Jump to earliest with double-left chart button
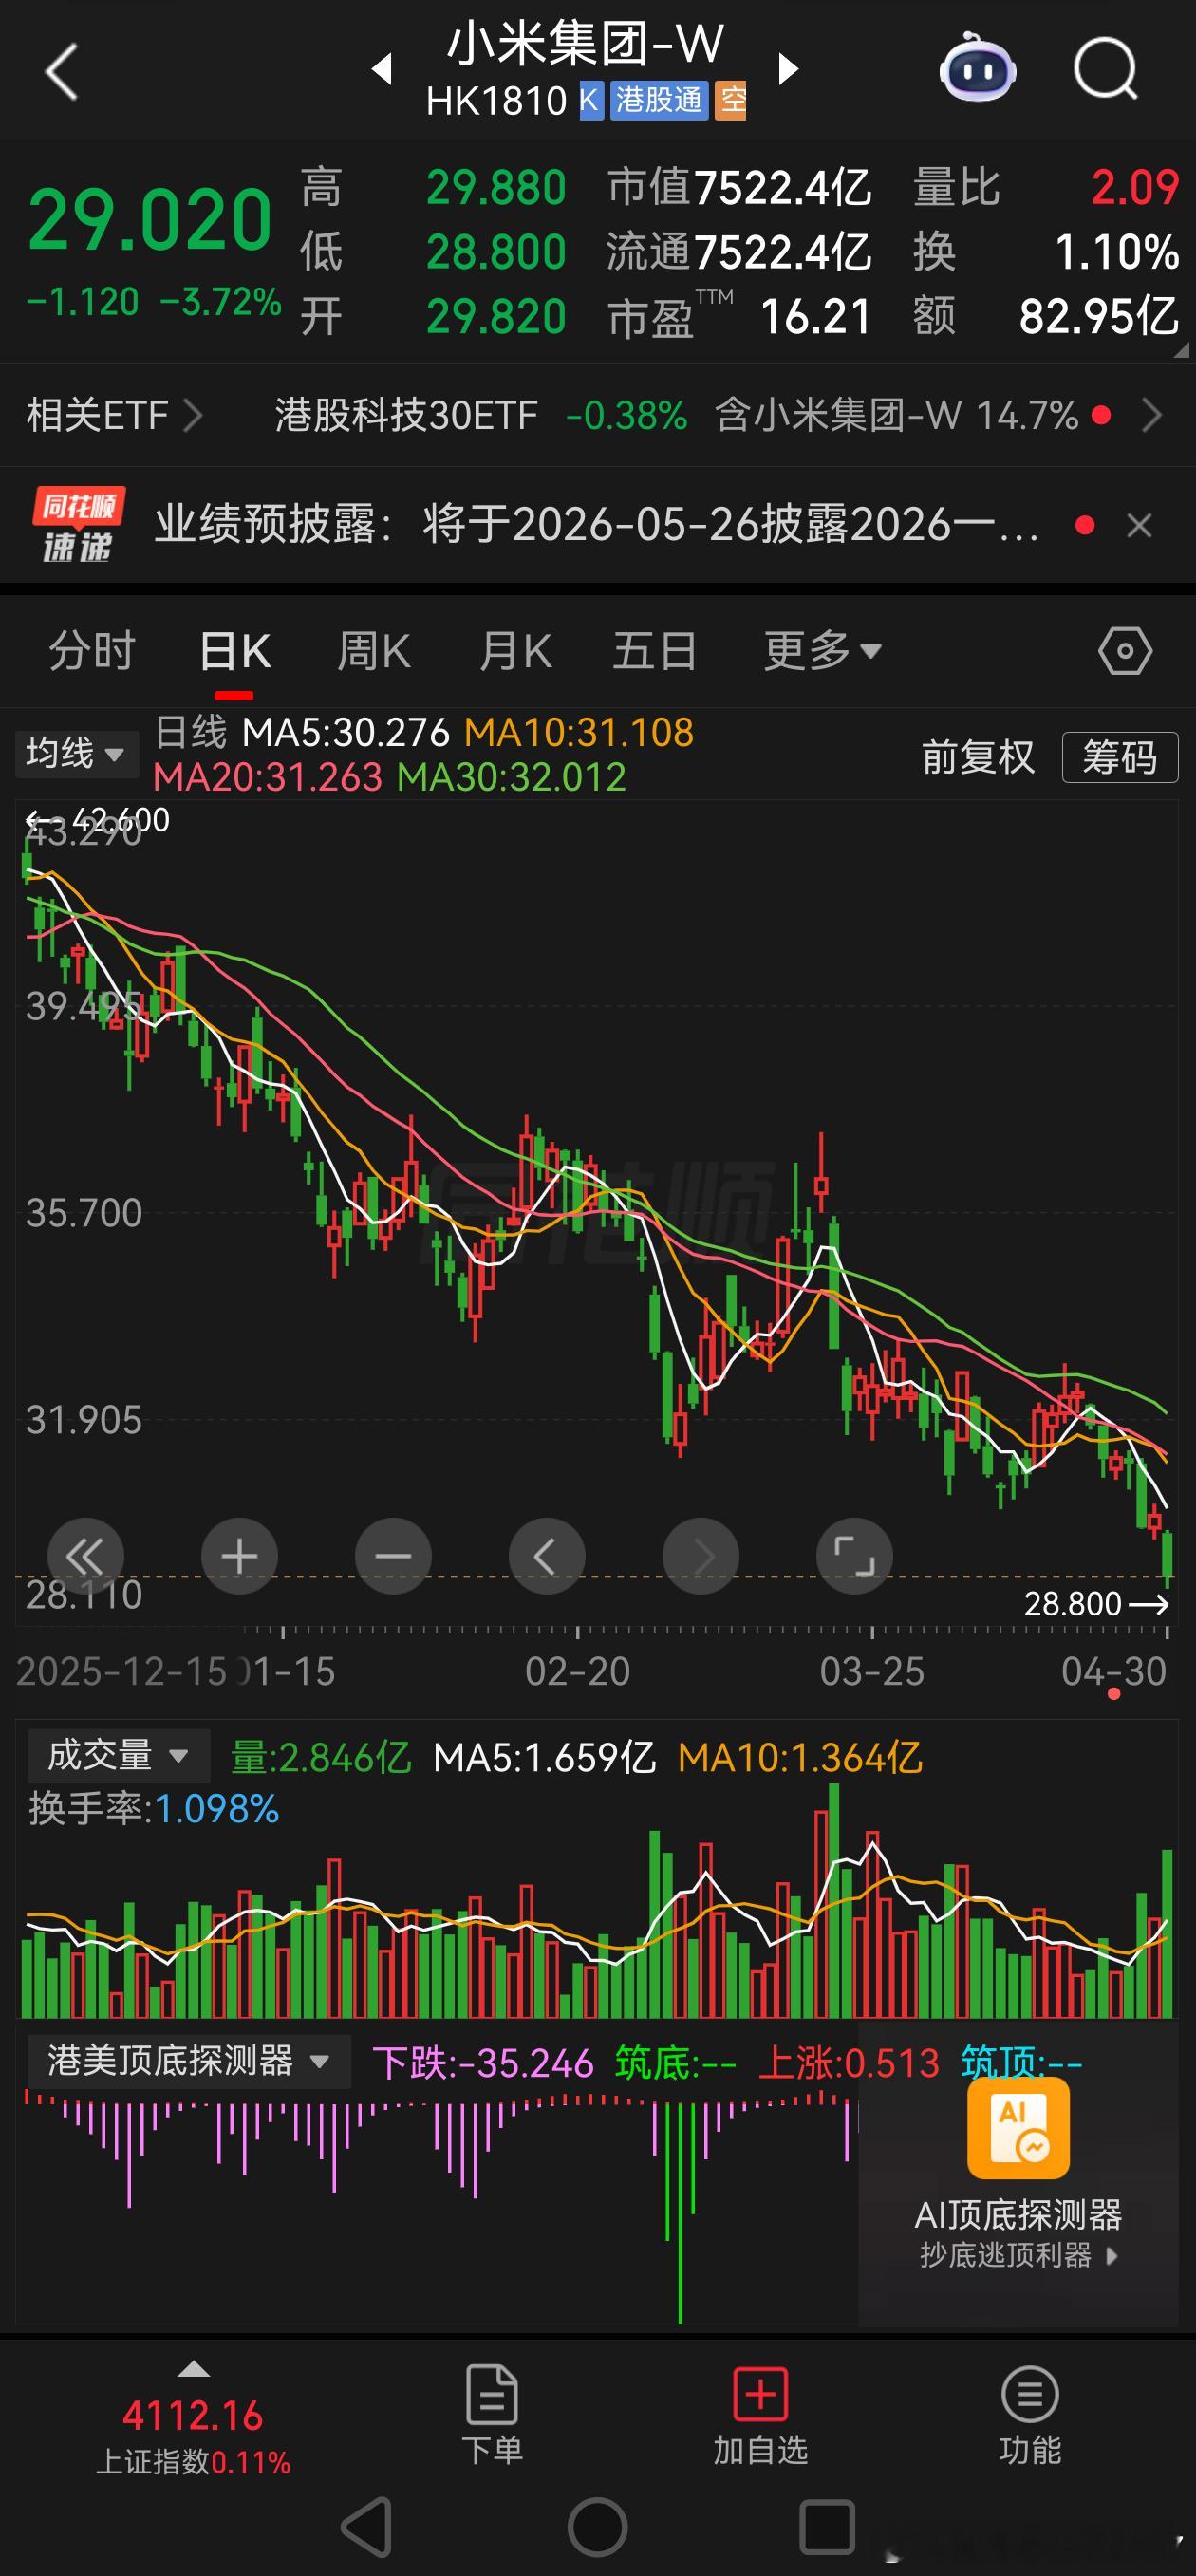1196x2576 pixels. pos(85,1555)
